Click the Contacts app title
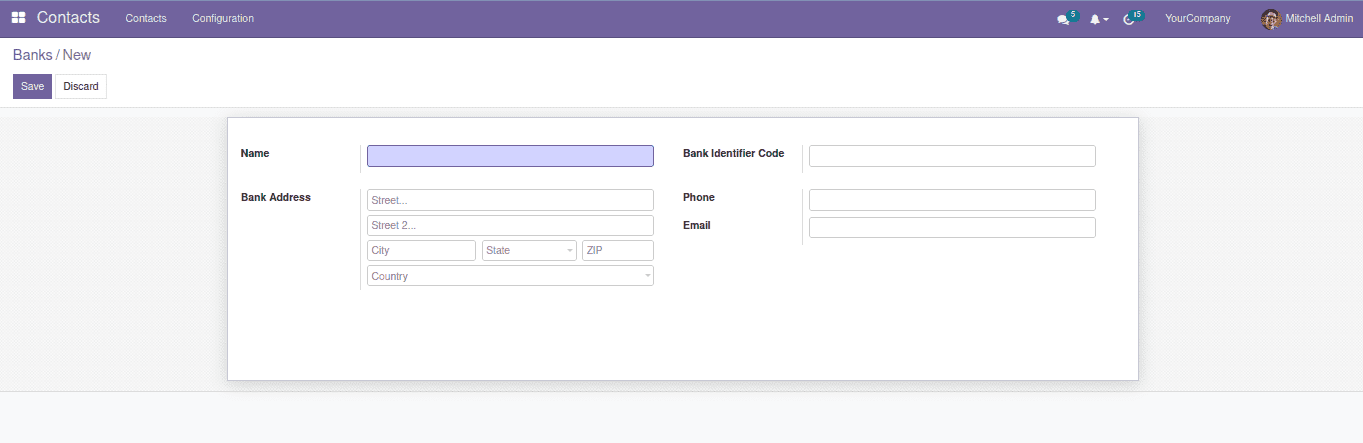This screenshot has height=443, width=1363. pyautogui.click(x=68, y=18)
